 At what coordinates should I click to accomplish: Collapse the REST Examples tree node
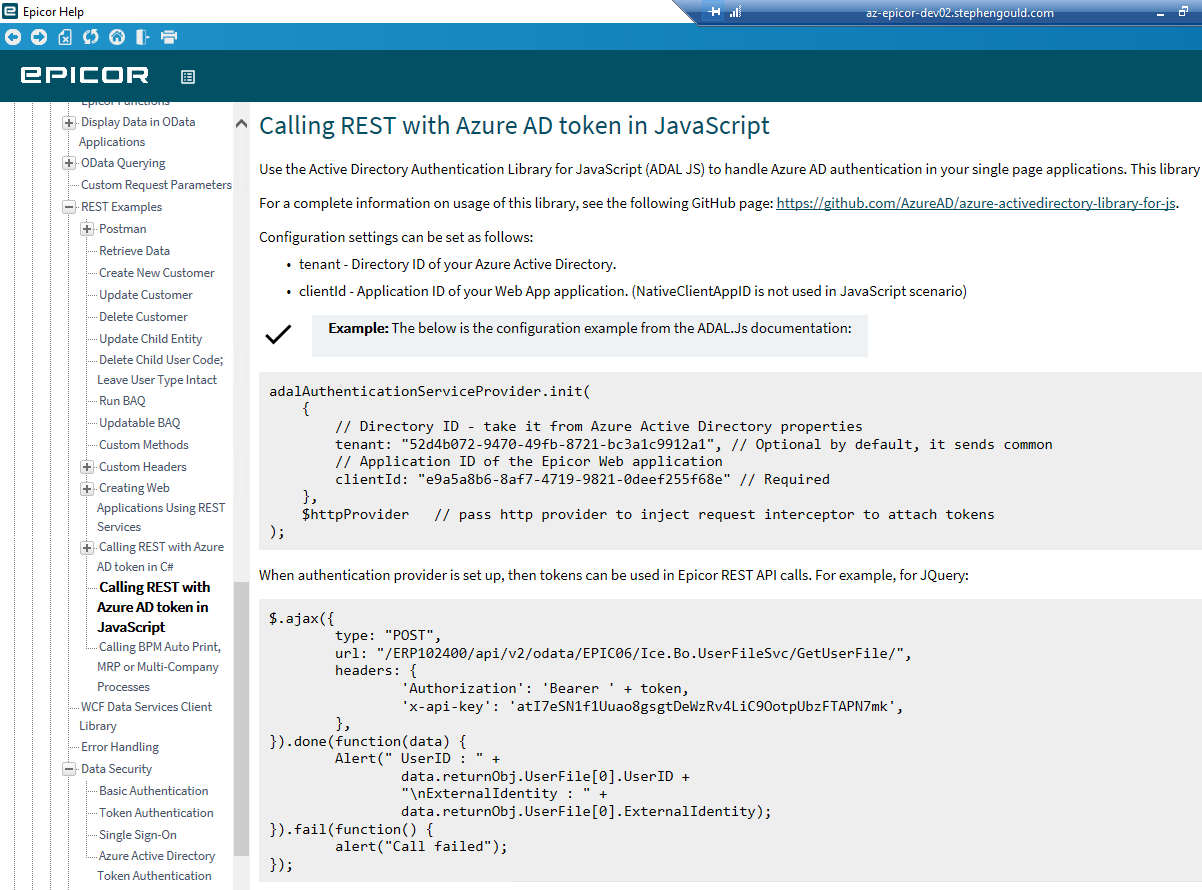(x=69, y=207)
